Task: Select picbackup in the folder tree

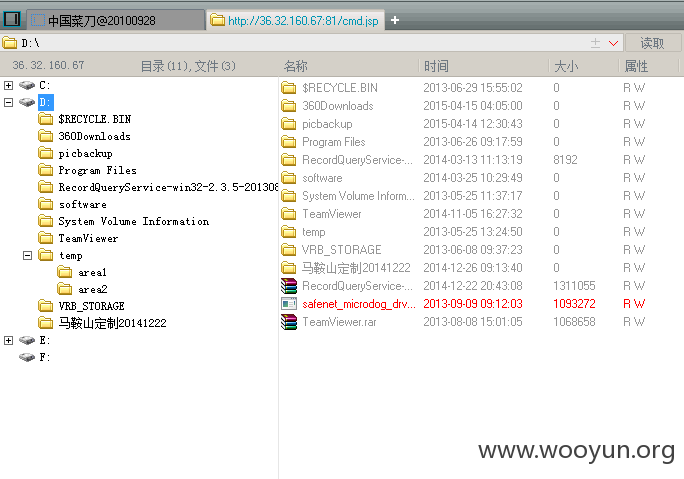Action: (85, 154)
